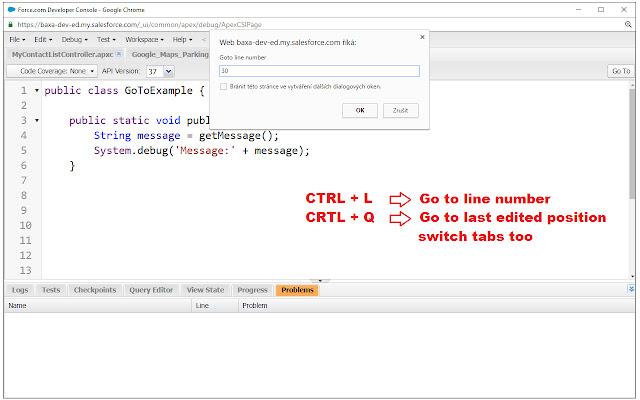Image resolution: width=640 pixels, height=400 pixels.
Task: Click the Go To button
Action: pyautogui.click(x=621, y=71)
